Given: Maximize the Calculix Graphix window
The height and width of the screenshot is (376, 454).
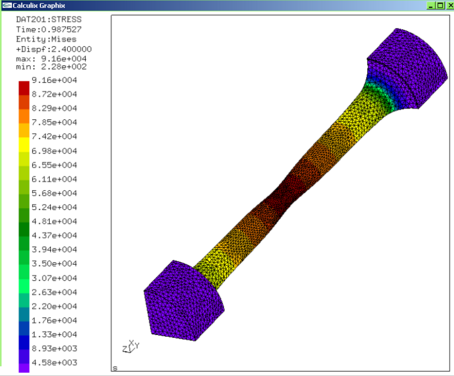Looking at the screenshot, I should [x=440, y=5].
